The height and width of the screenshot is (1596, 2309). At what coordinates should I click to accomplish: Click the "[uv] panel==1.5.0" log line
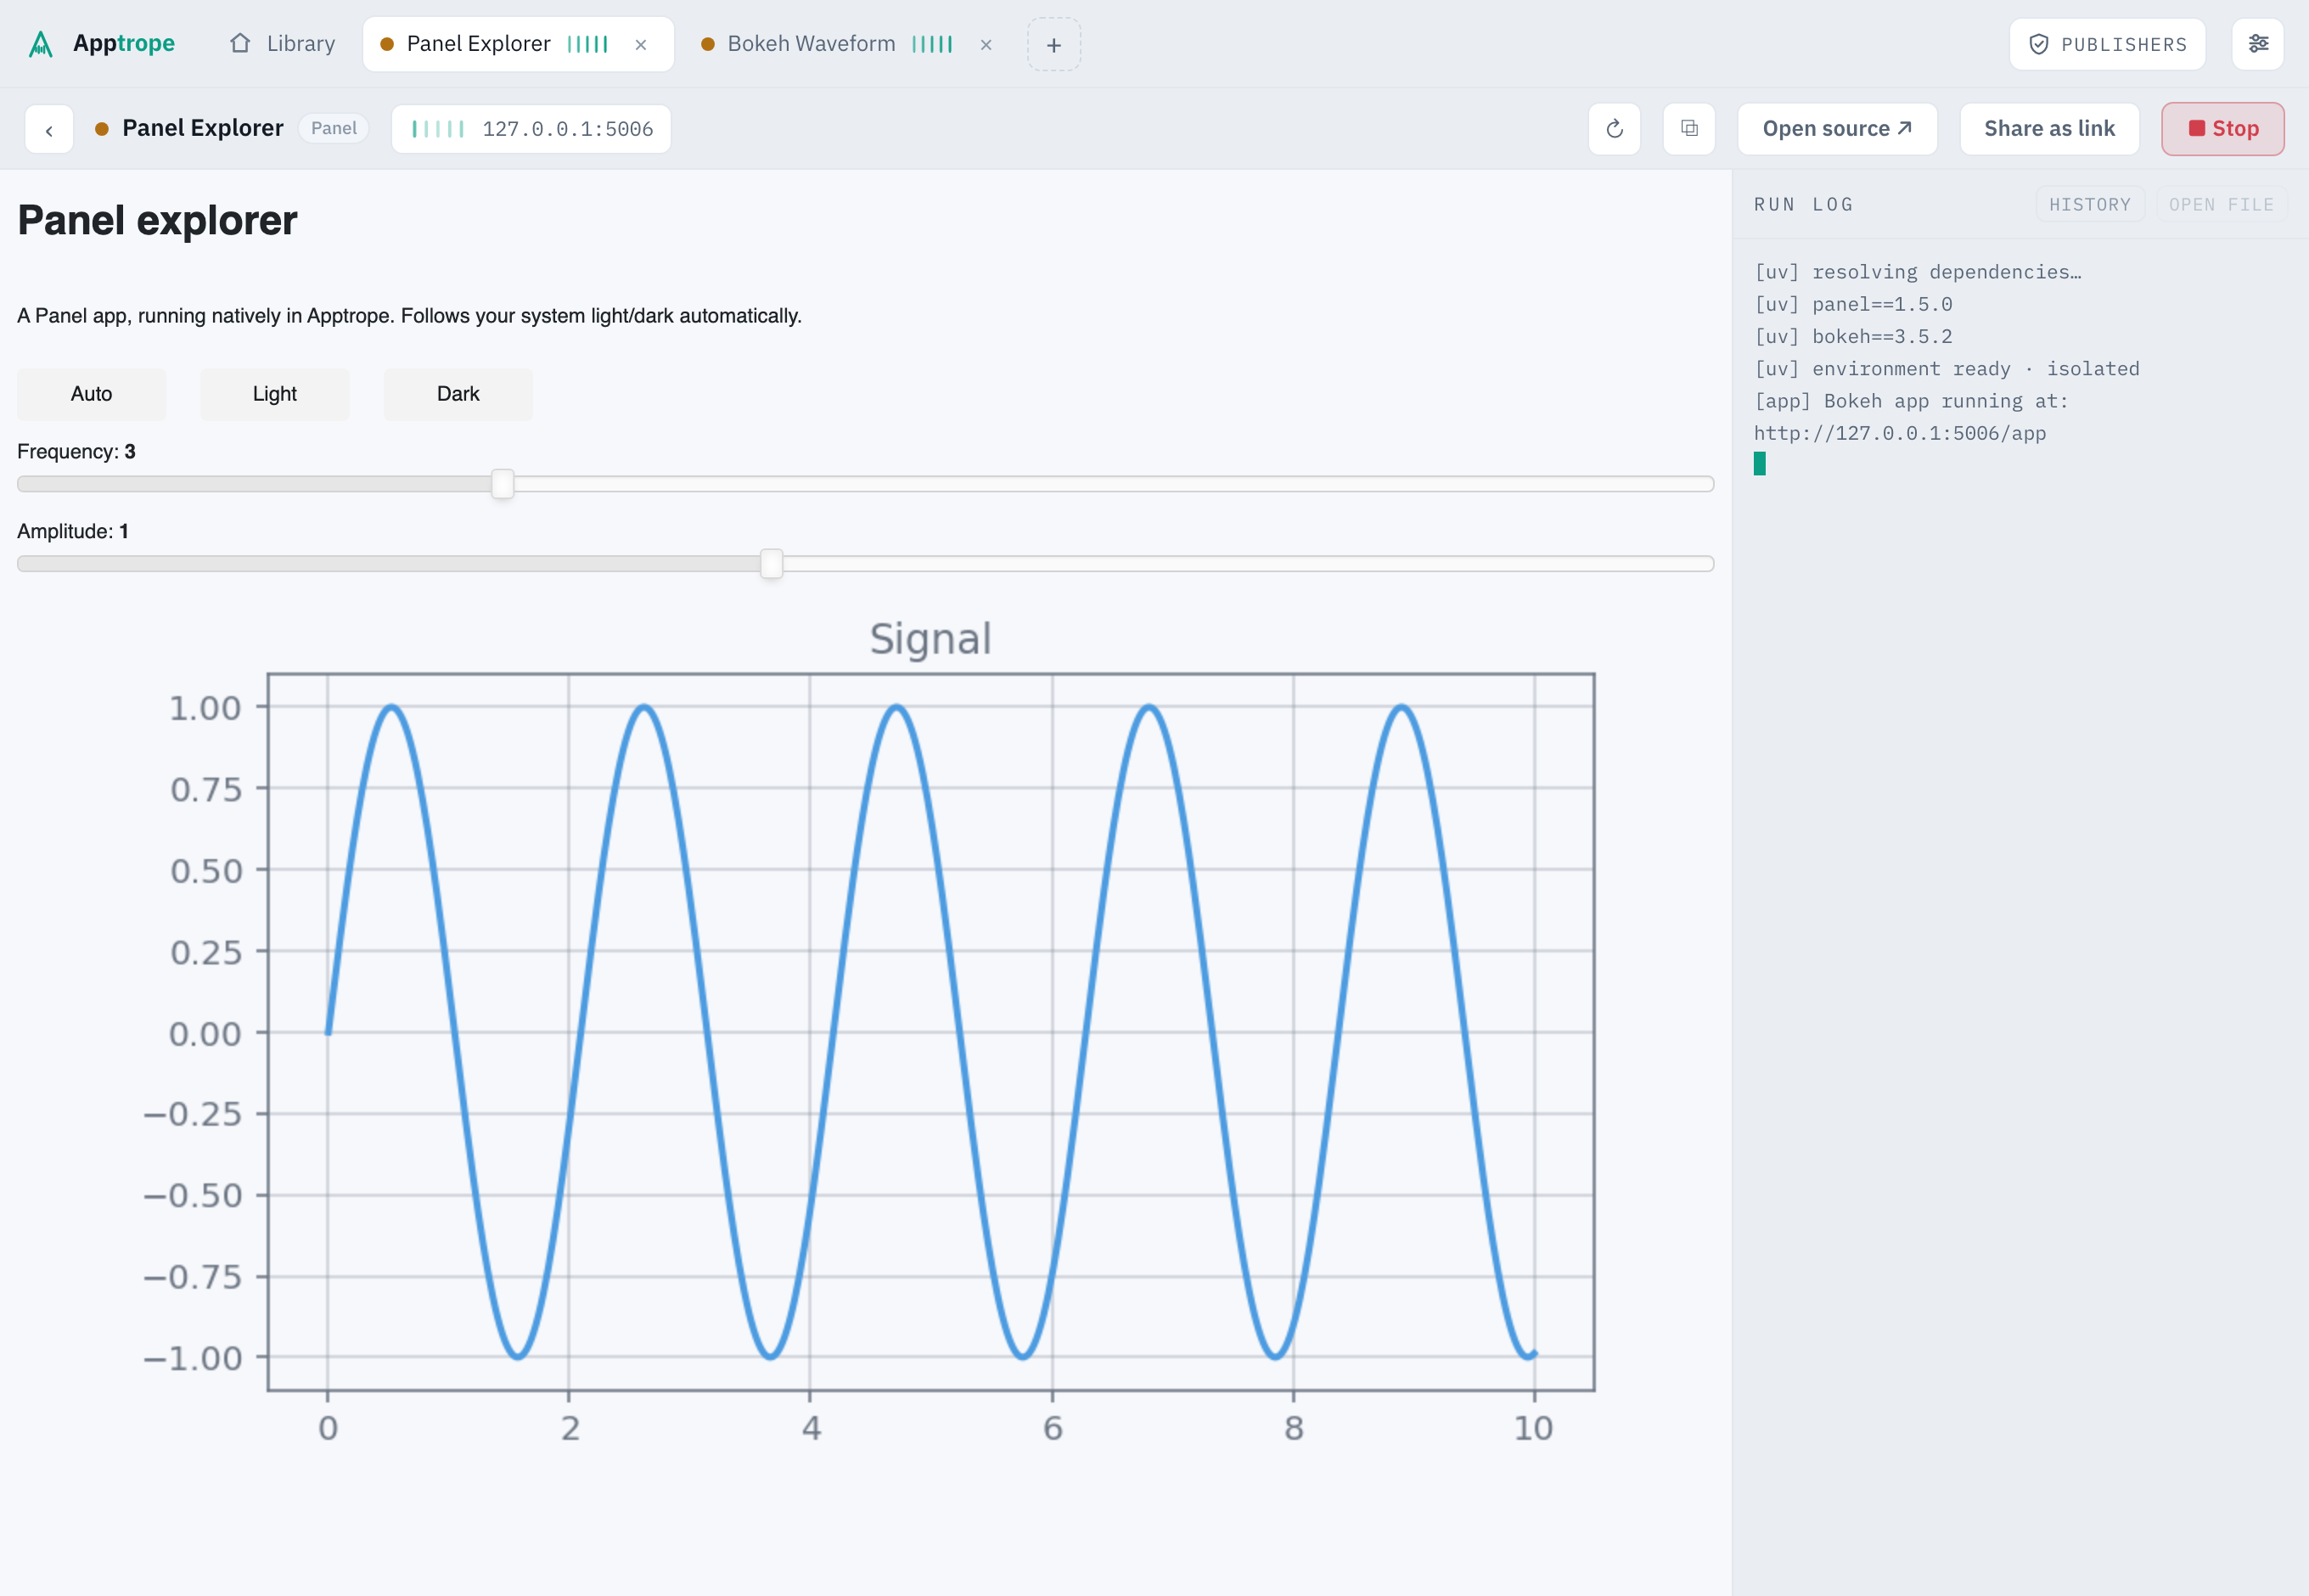(x=1853, y=304)
